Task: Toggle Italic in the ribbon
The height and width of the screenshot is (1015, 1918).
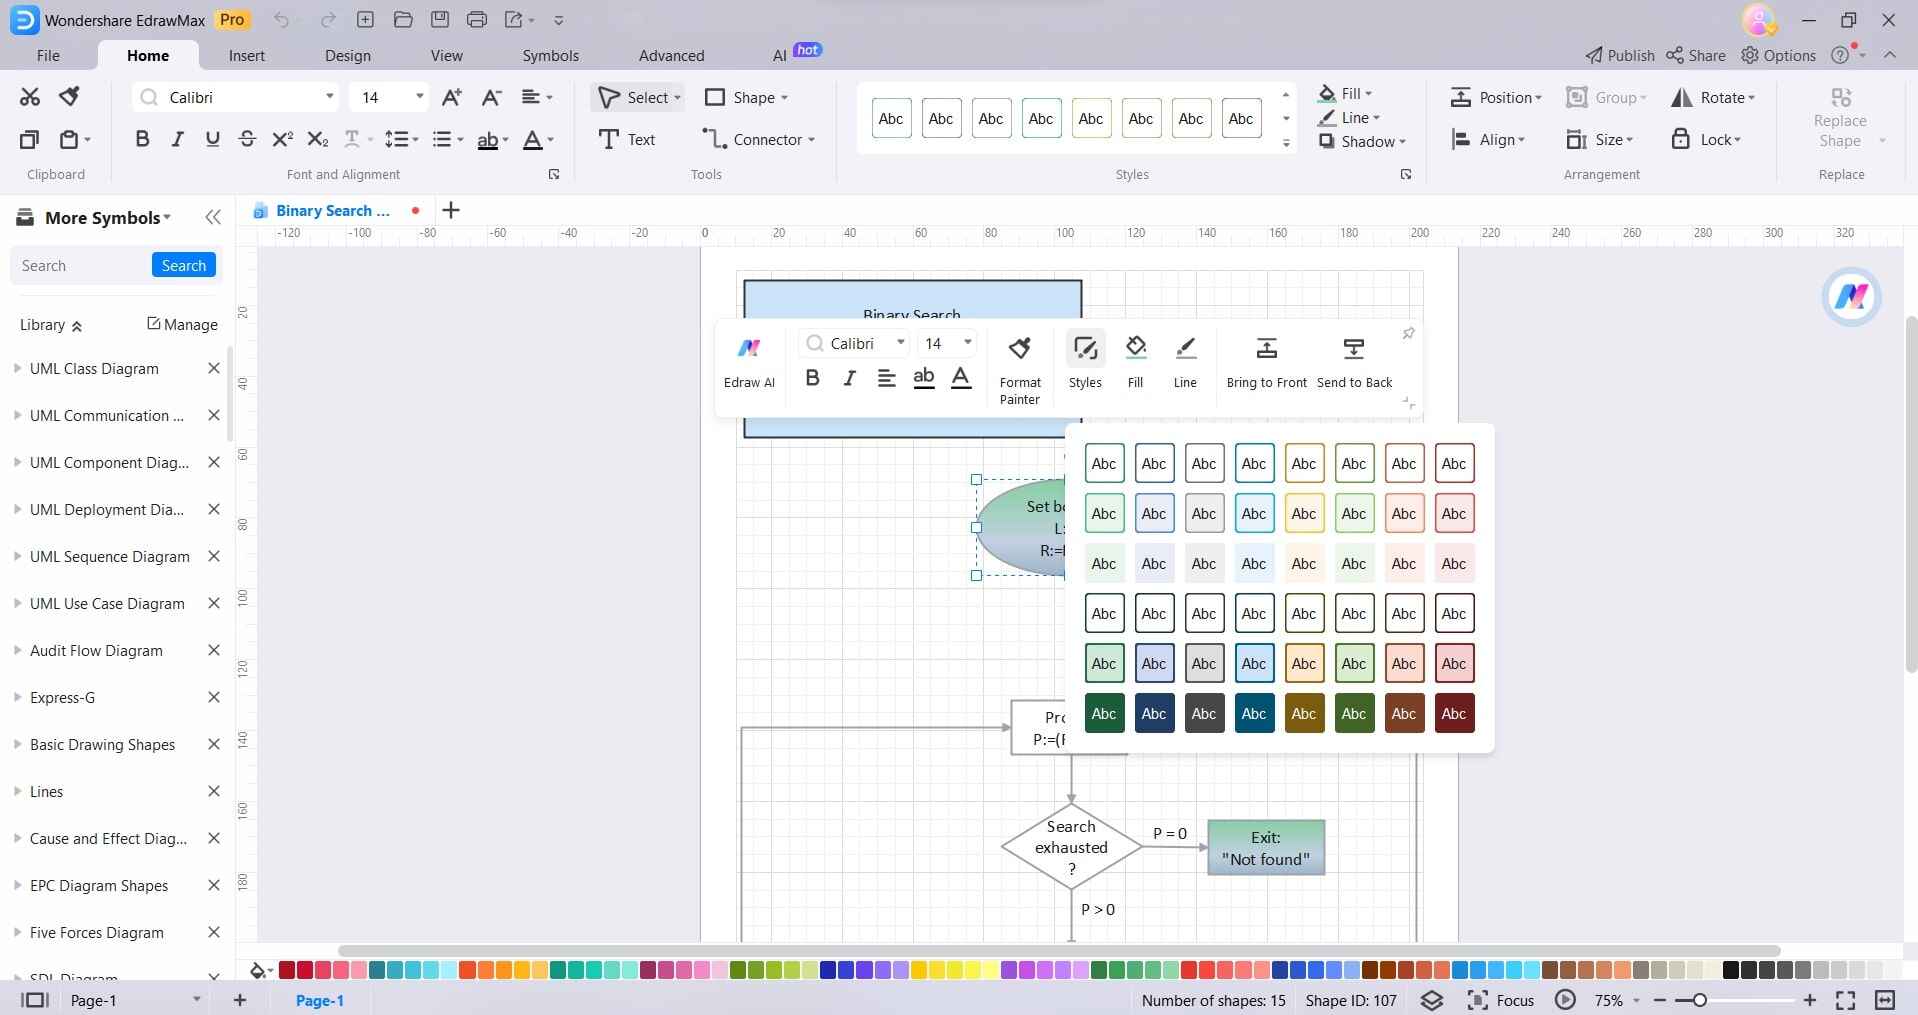Action: (177, 139)
